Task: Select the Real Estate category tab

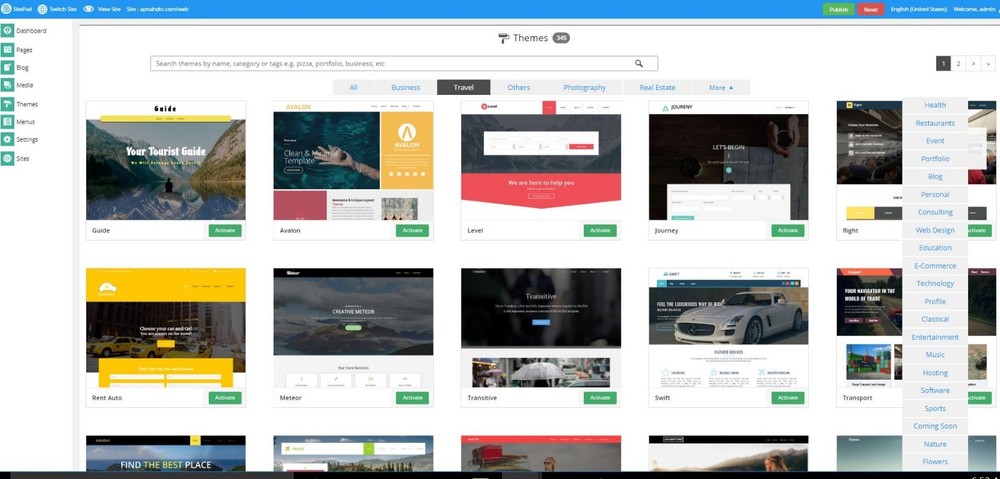Action: pos(657,87)
